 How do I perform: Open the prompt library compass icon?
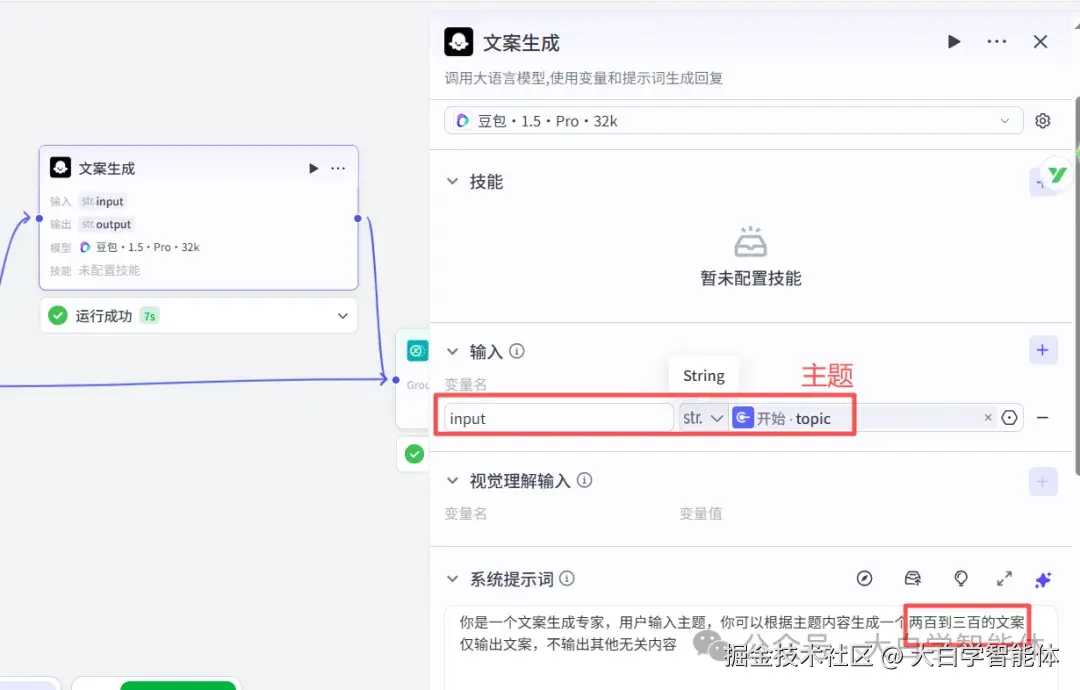click(865, 578)
